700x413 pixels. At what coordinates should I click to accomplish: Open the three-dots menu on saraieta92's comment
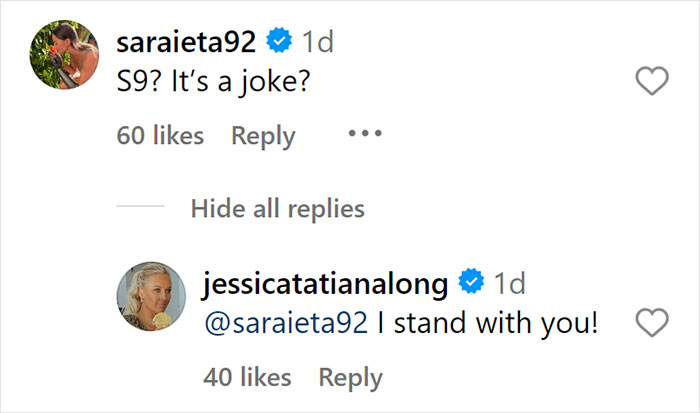click(365, 134)
